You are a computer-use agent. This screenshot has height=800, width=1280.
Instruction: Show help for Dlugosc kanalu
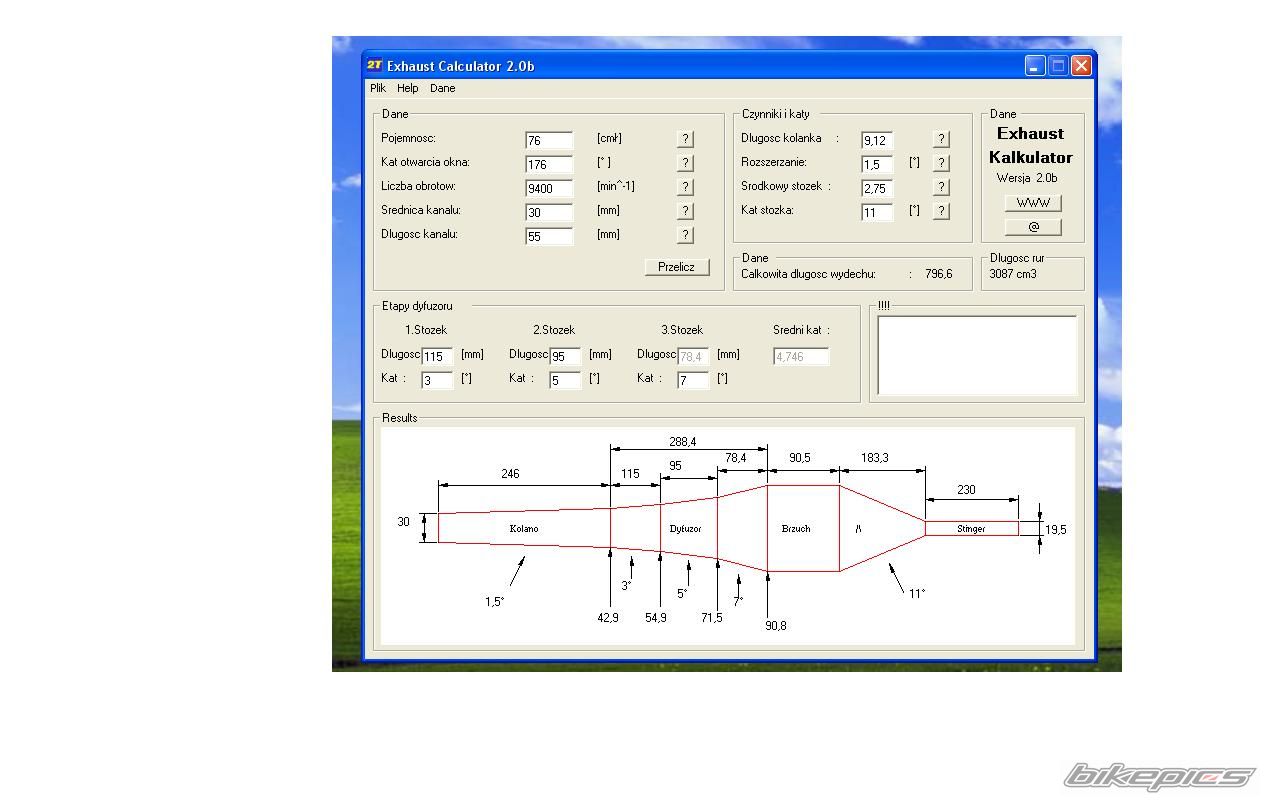coord(685,235)
